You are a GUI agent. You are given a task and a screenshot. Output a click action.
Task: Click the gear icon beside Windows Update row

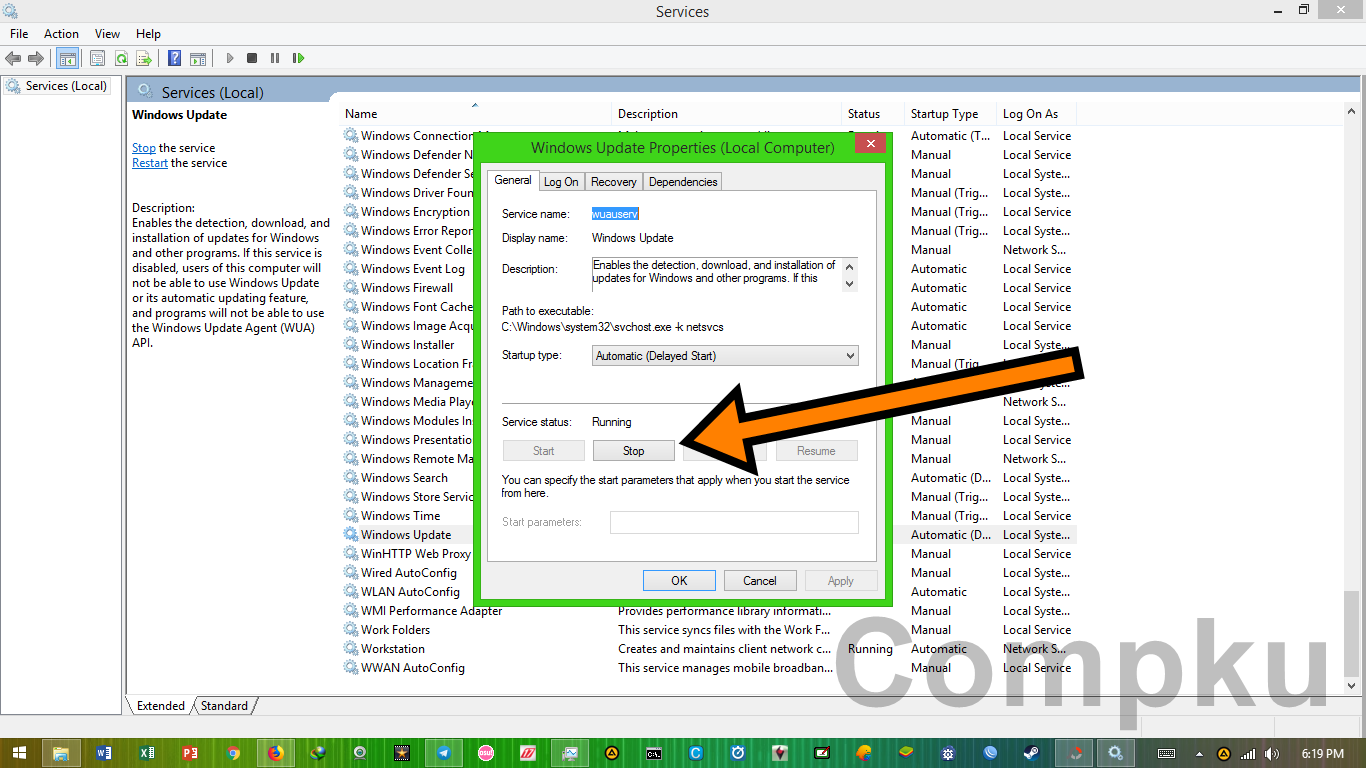351,534
